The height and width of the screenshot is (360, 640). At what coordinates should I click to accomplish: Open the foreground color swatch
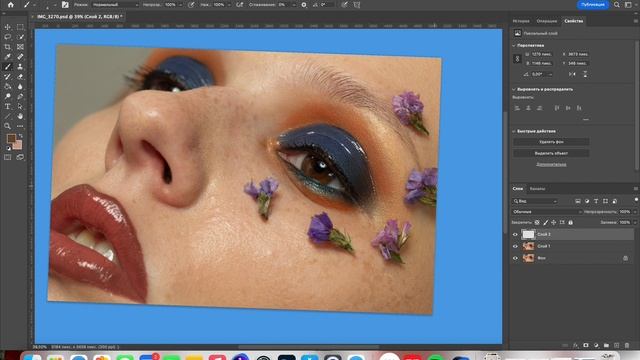11,138
